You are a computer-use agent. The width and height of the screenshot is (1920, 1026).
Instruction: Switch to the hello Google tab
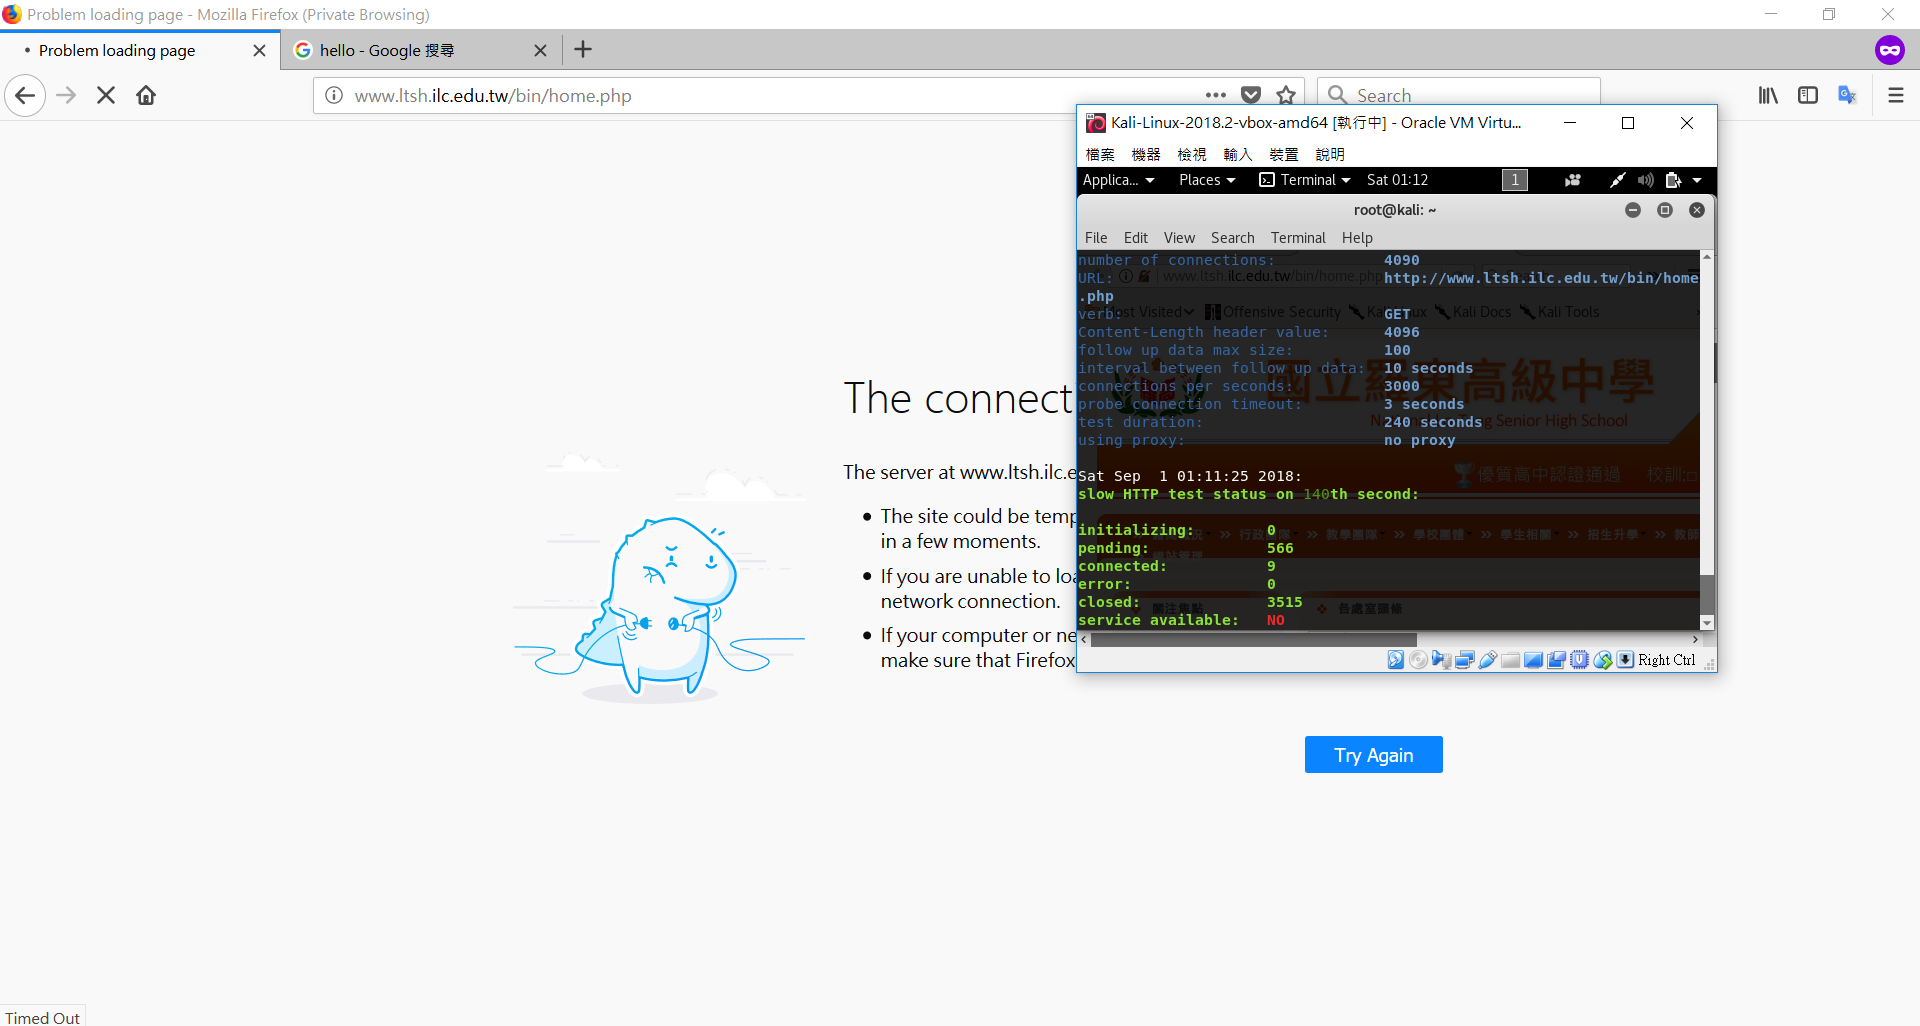pos(420,50)
